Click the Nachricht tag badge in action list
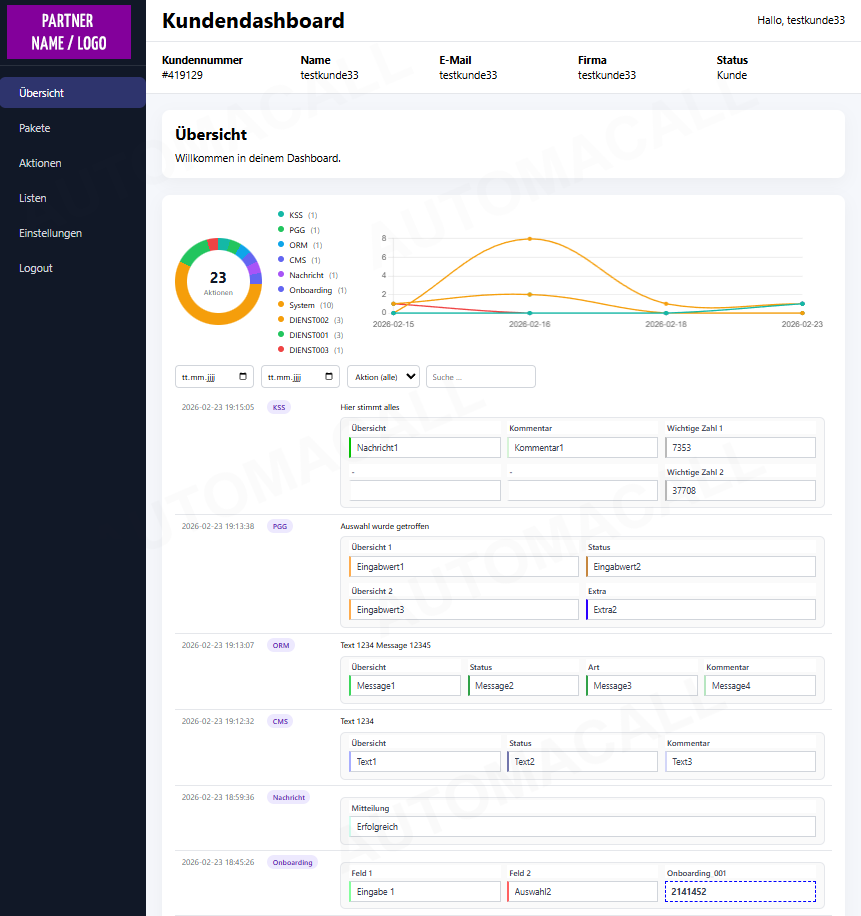Viewport: 861px width, 916px height. 288,797
